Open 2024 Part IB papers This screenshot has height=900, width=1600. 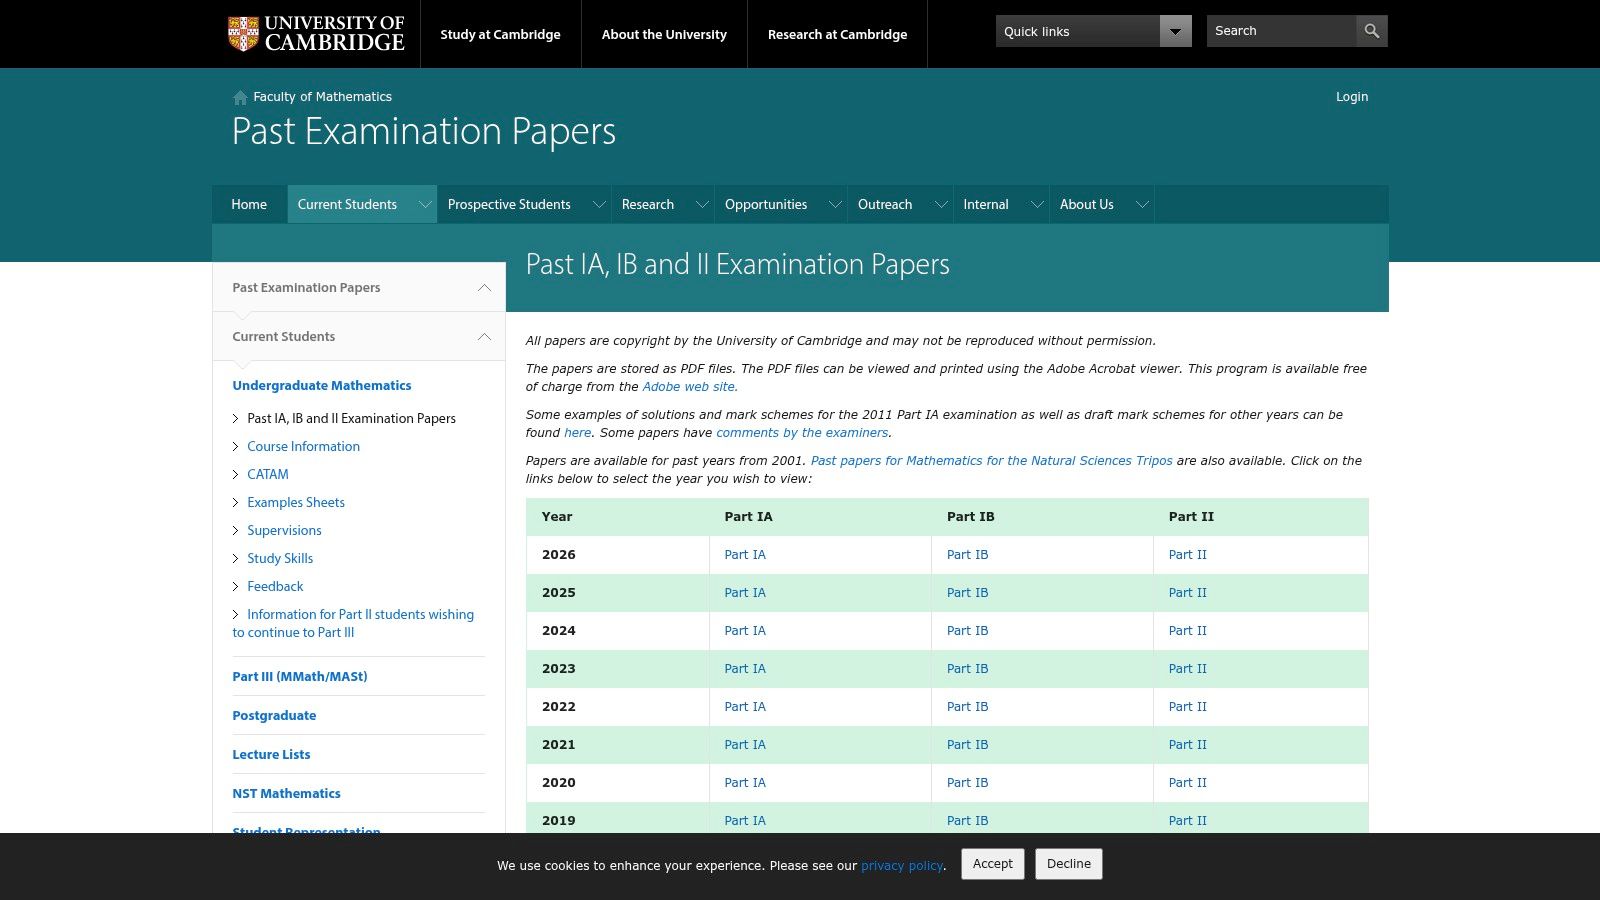coord(967,631)
